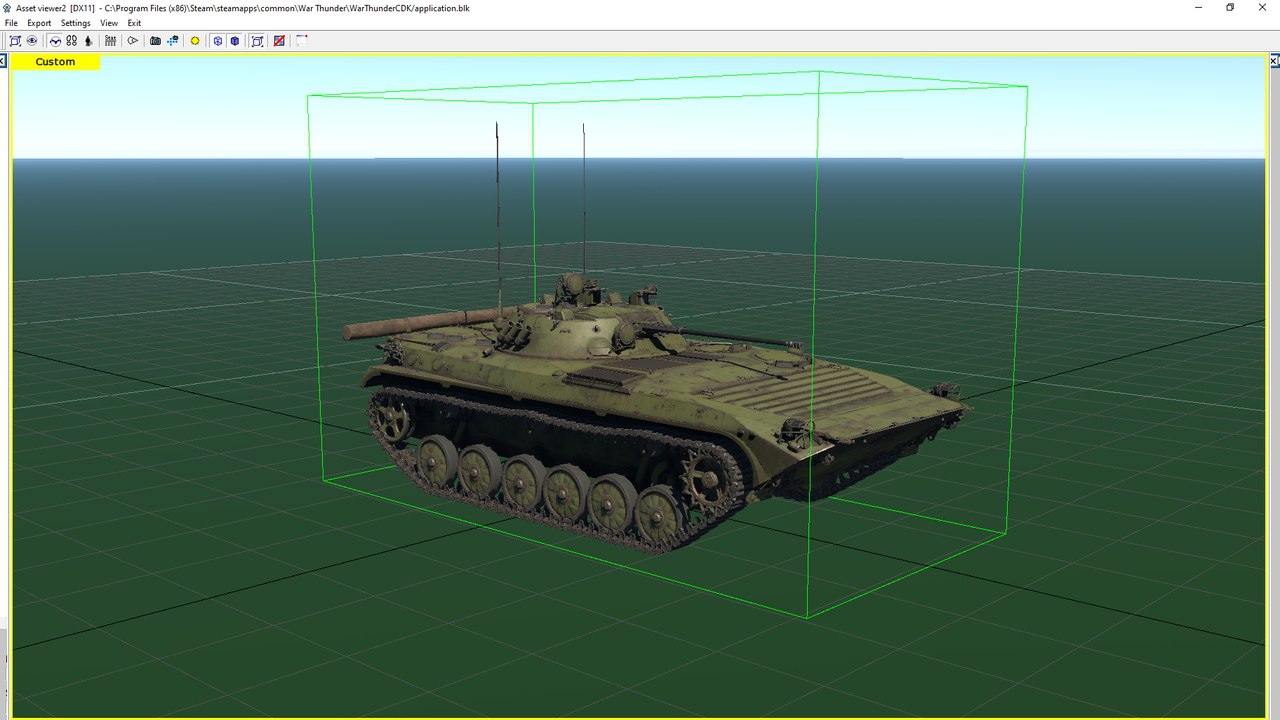Click the X button at top right of viewport
Viewport: 1280px width, 720px height.
point(1275,61)
